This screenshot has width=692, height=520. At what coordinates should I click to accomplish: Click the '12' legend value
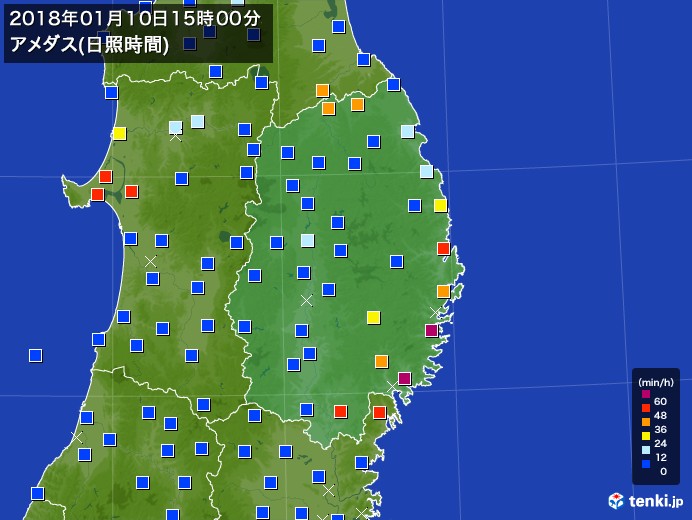(x=661, y=457)
